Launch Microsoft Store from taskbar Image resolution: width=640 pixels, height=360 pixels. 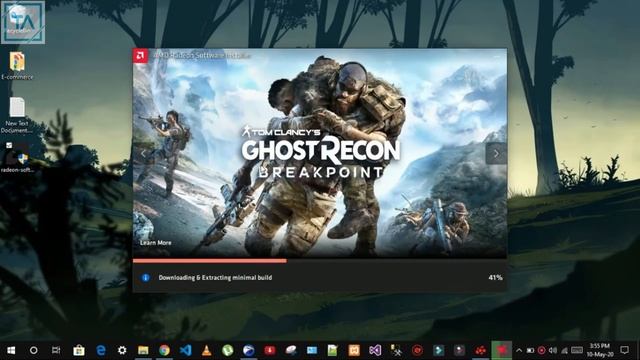click(x=79, y=350)
